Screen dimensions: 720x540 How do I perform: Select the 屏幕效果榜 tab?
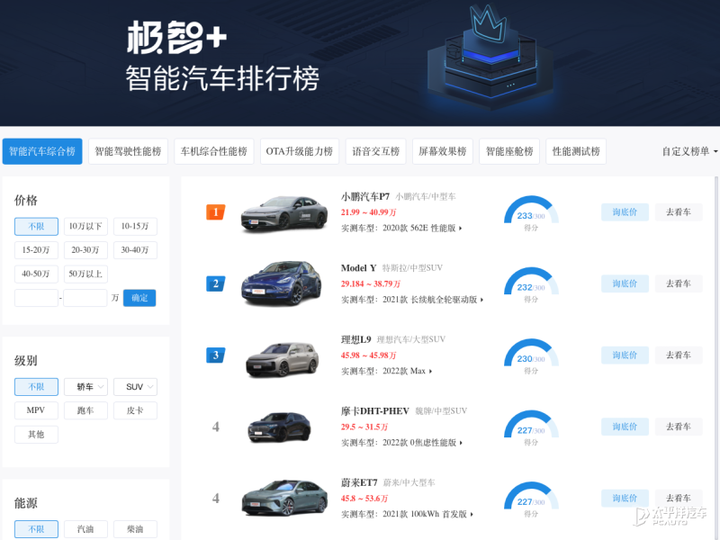pos(443,151)
